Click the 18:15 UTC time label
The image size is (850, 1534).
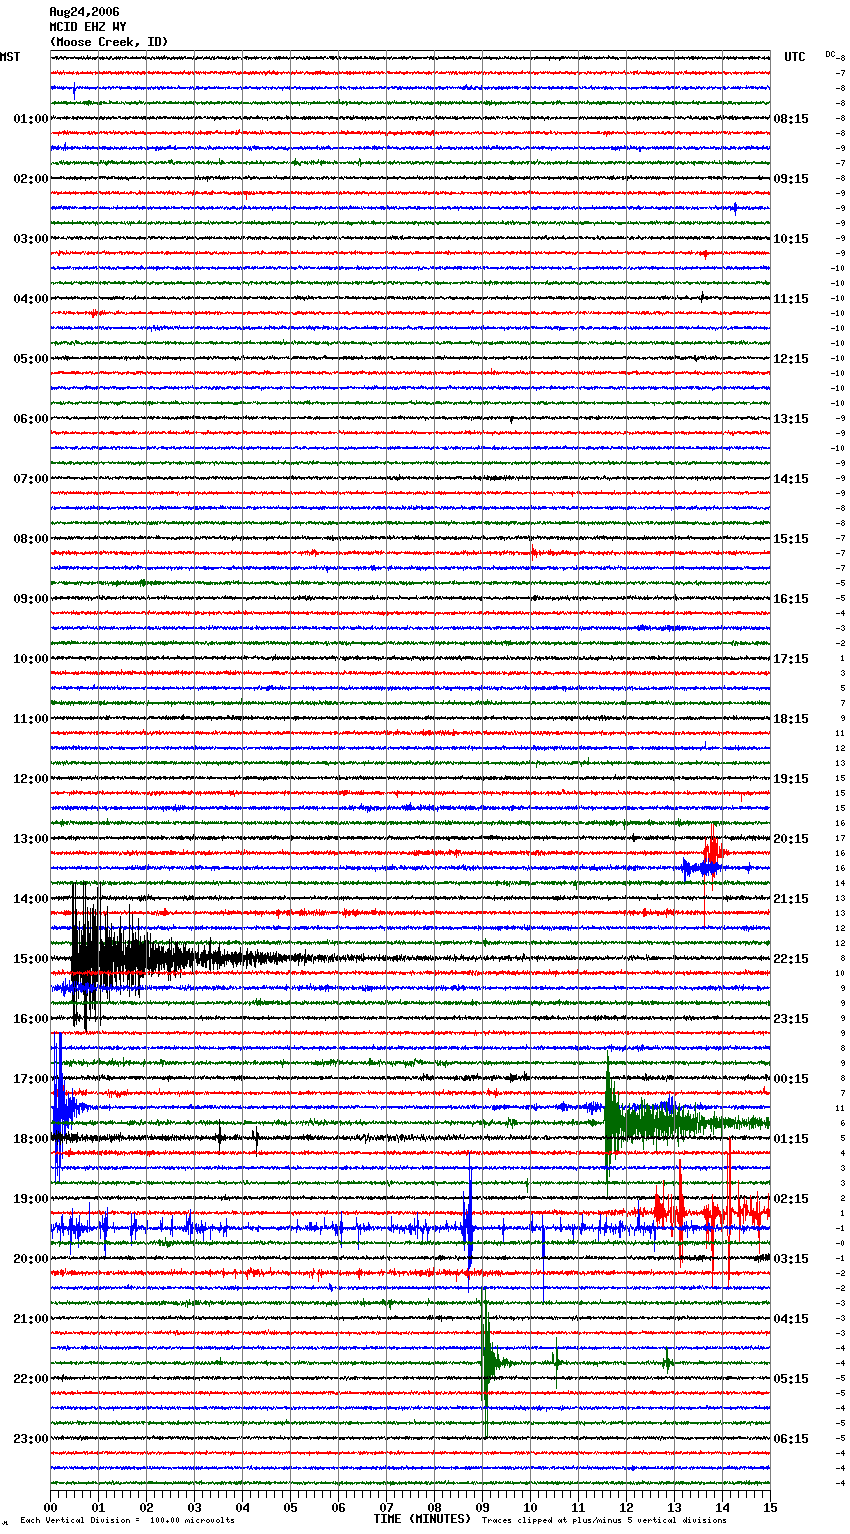point(791,719)
